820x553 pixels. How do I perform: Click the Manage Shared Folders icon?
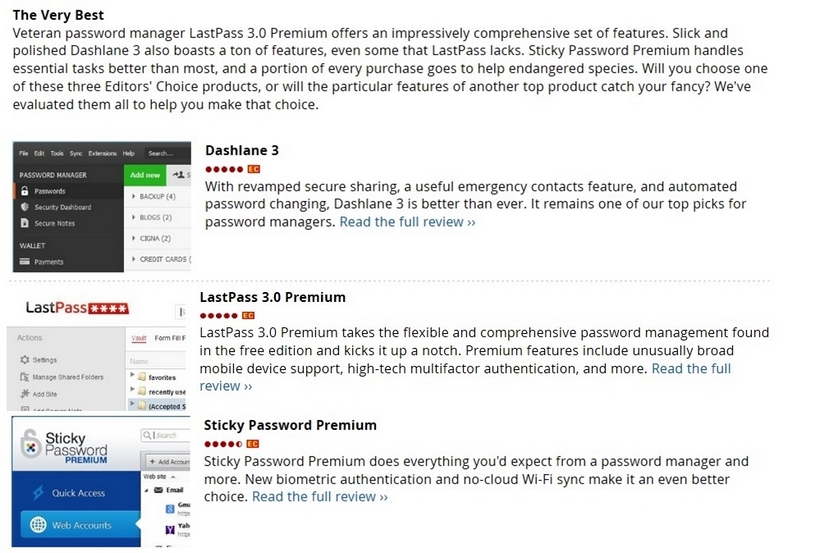coord(24,377)
